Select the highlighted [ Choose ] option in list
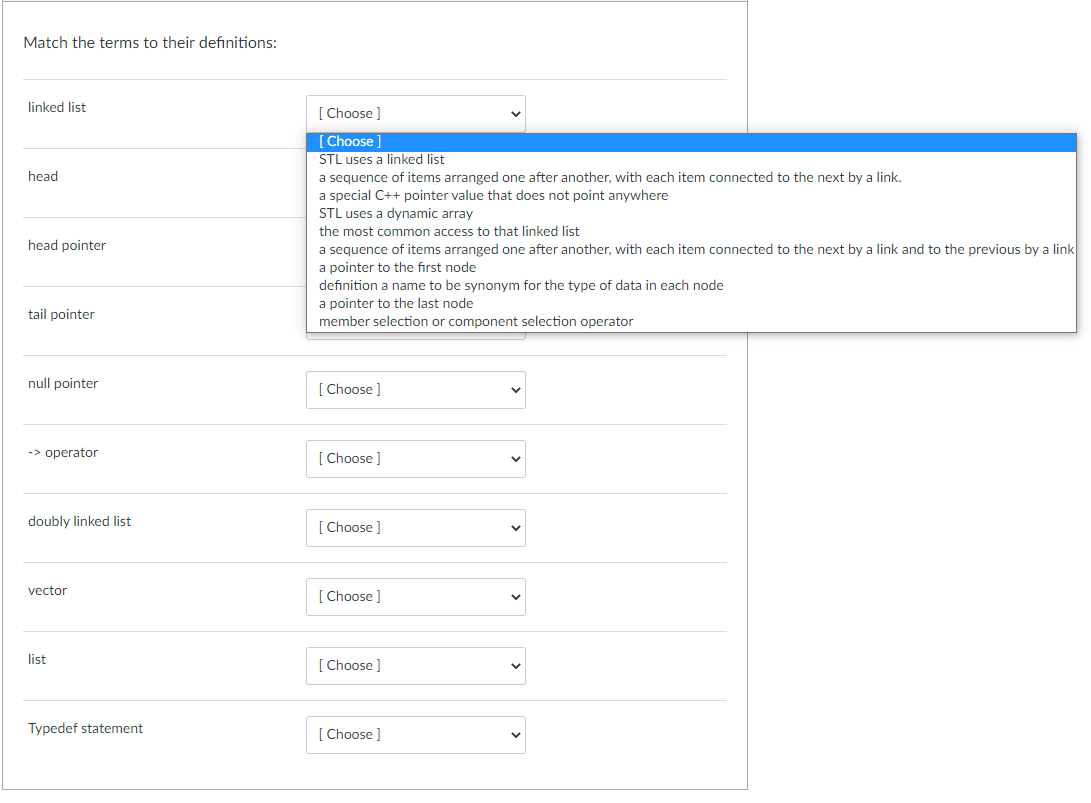 pyautogui.click(x=691, y=141)
